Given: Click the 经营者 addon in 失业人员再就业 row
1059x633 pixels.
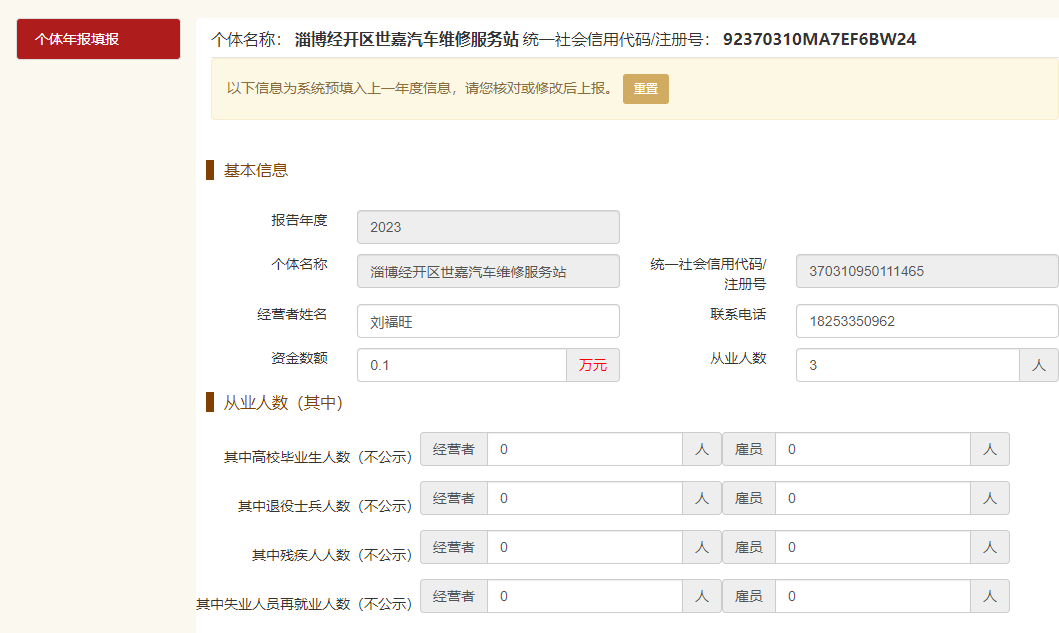Looking at the screenshot, I should click(454, 597).
